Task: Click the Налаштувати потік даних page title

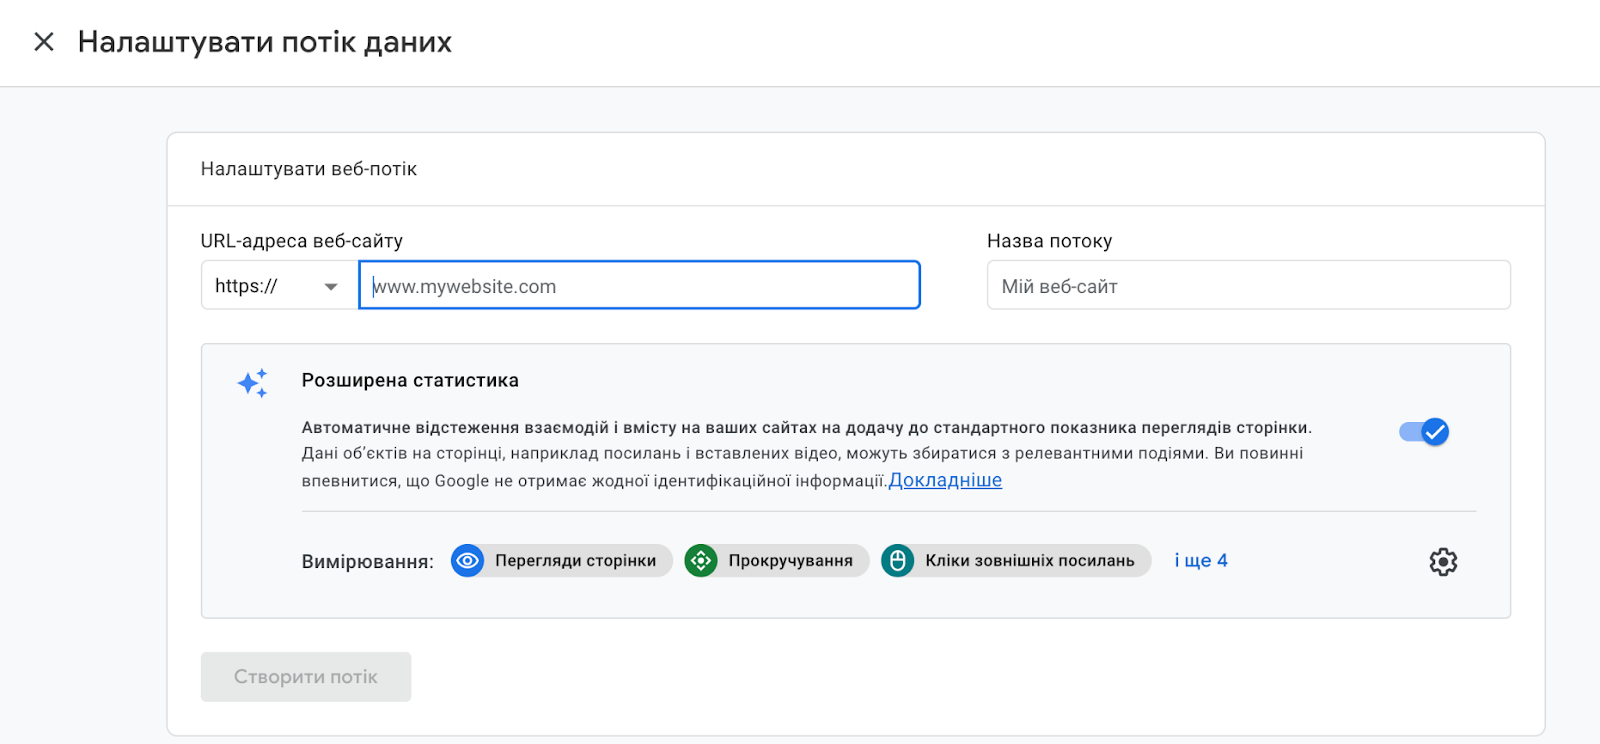Action: pos(265,42)
